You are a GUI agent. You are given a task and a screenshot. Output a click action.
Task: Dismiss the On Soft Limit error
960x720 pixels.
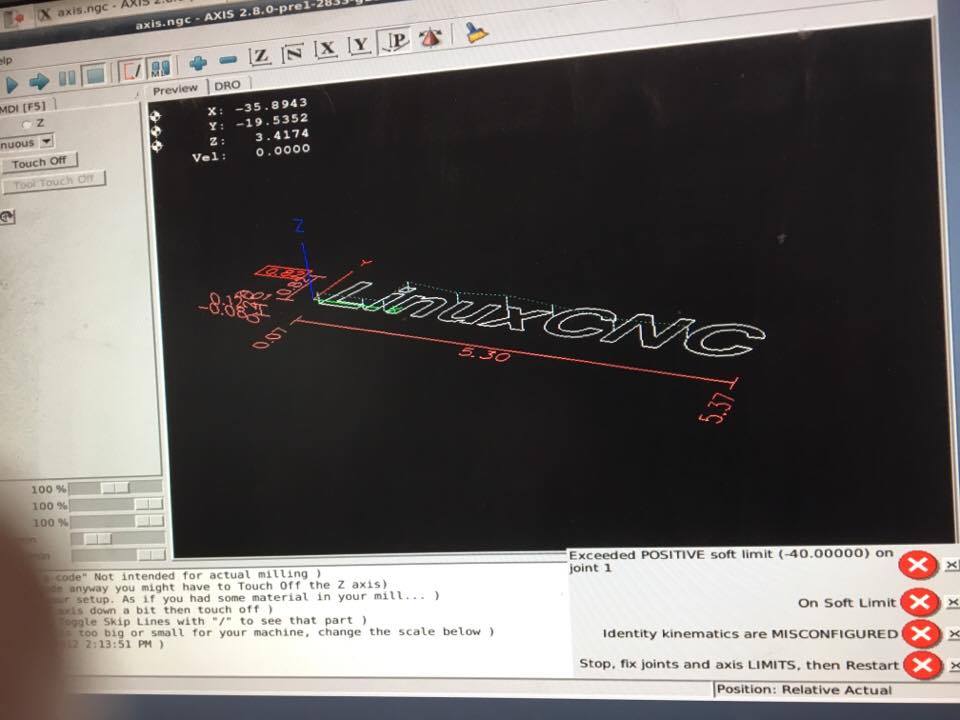[920, 601]
